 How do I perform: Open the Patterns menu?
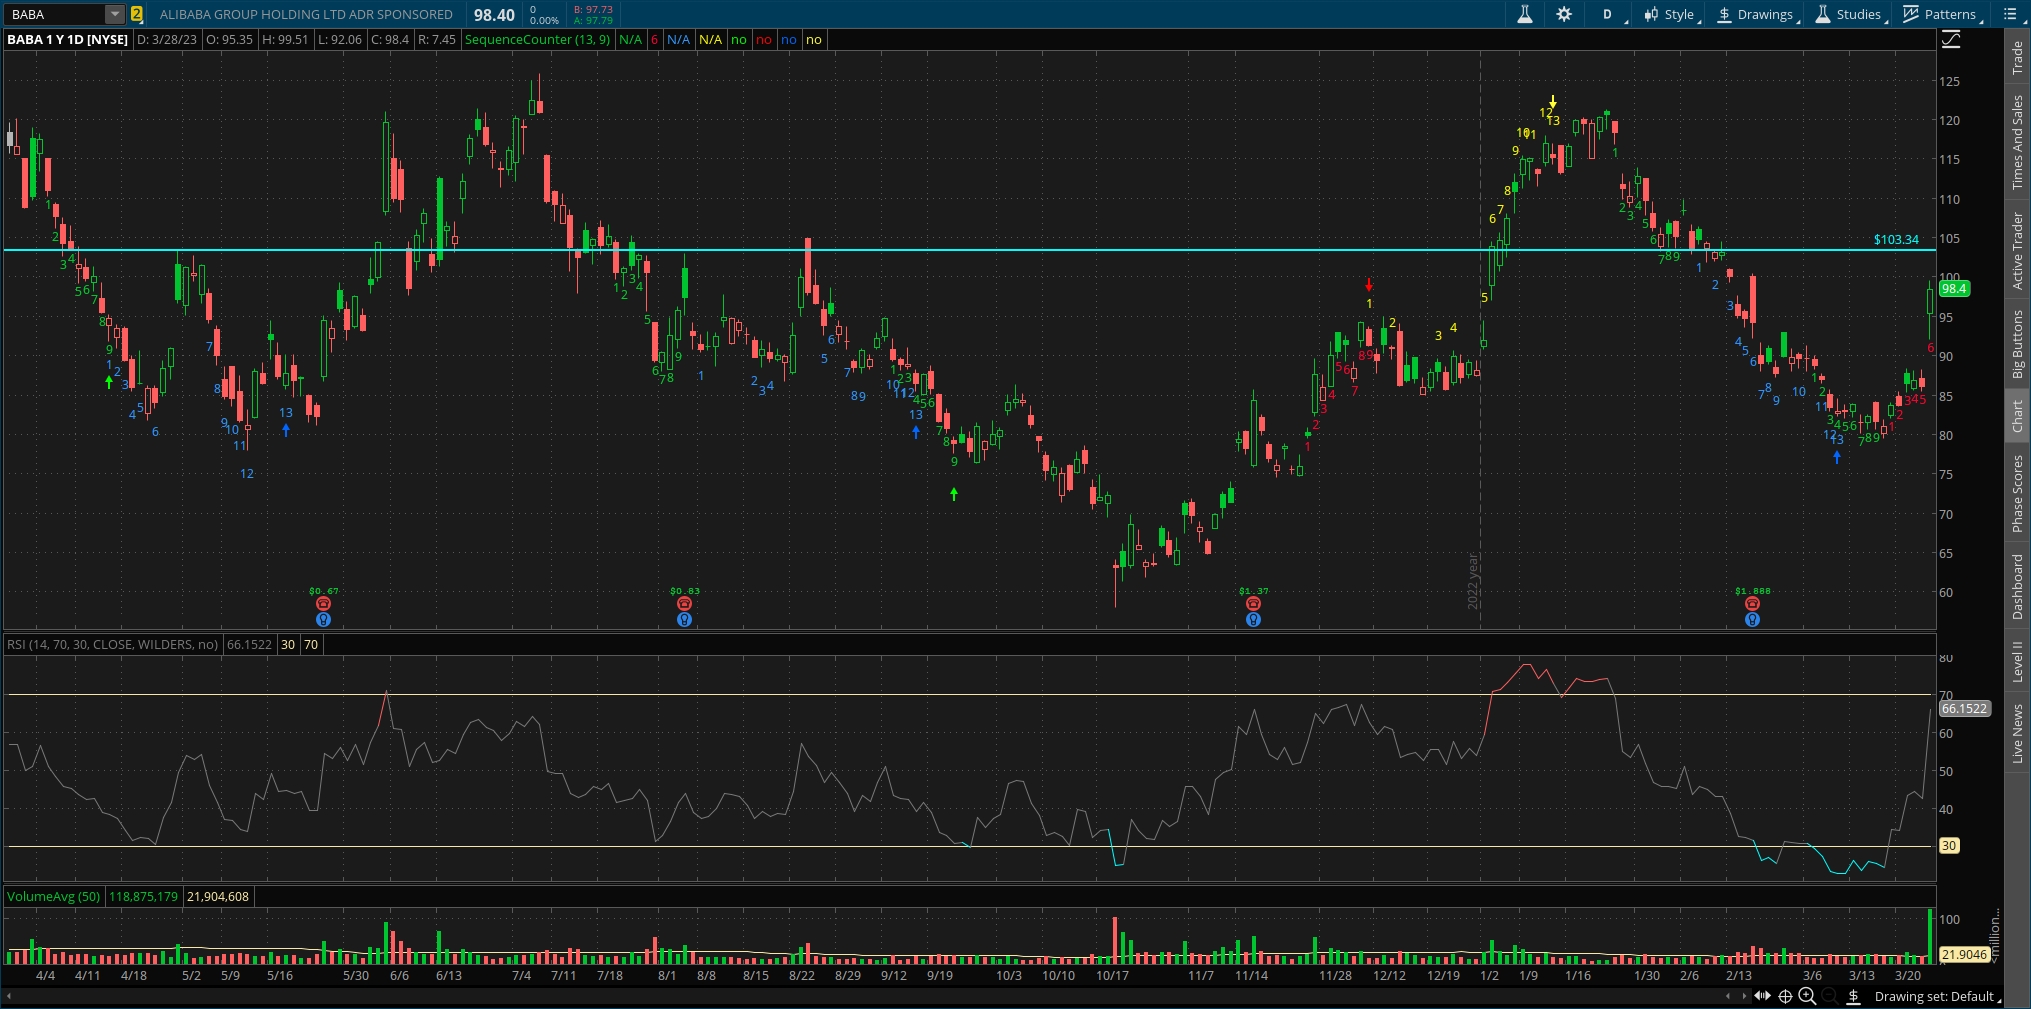pos(1943,14)
